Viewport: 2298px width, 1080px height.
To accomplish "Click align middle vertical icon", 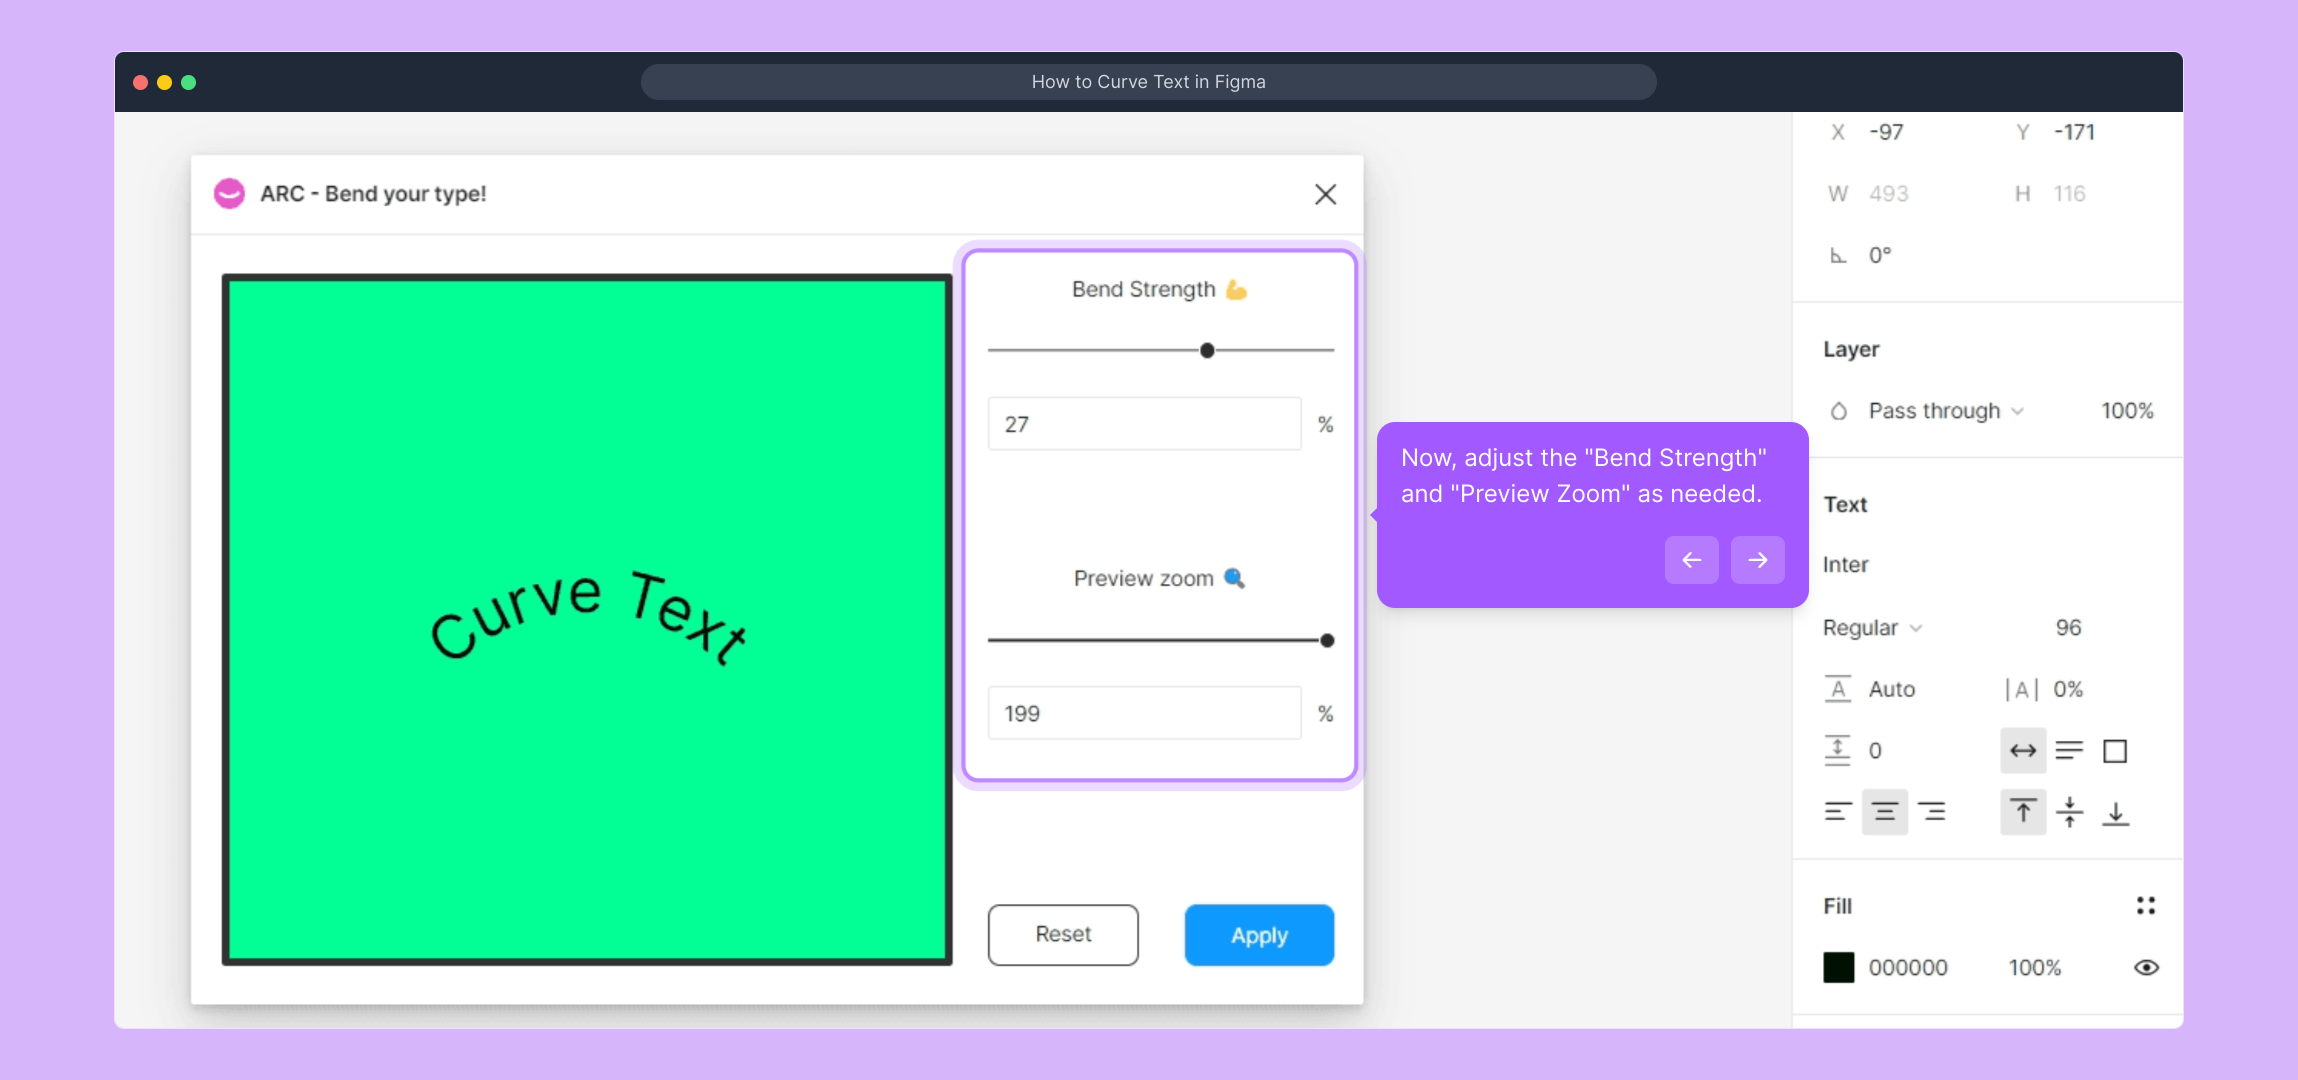I will click(x=2070, y=812).
